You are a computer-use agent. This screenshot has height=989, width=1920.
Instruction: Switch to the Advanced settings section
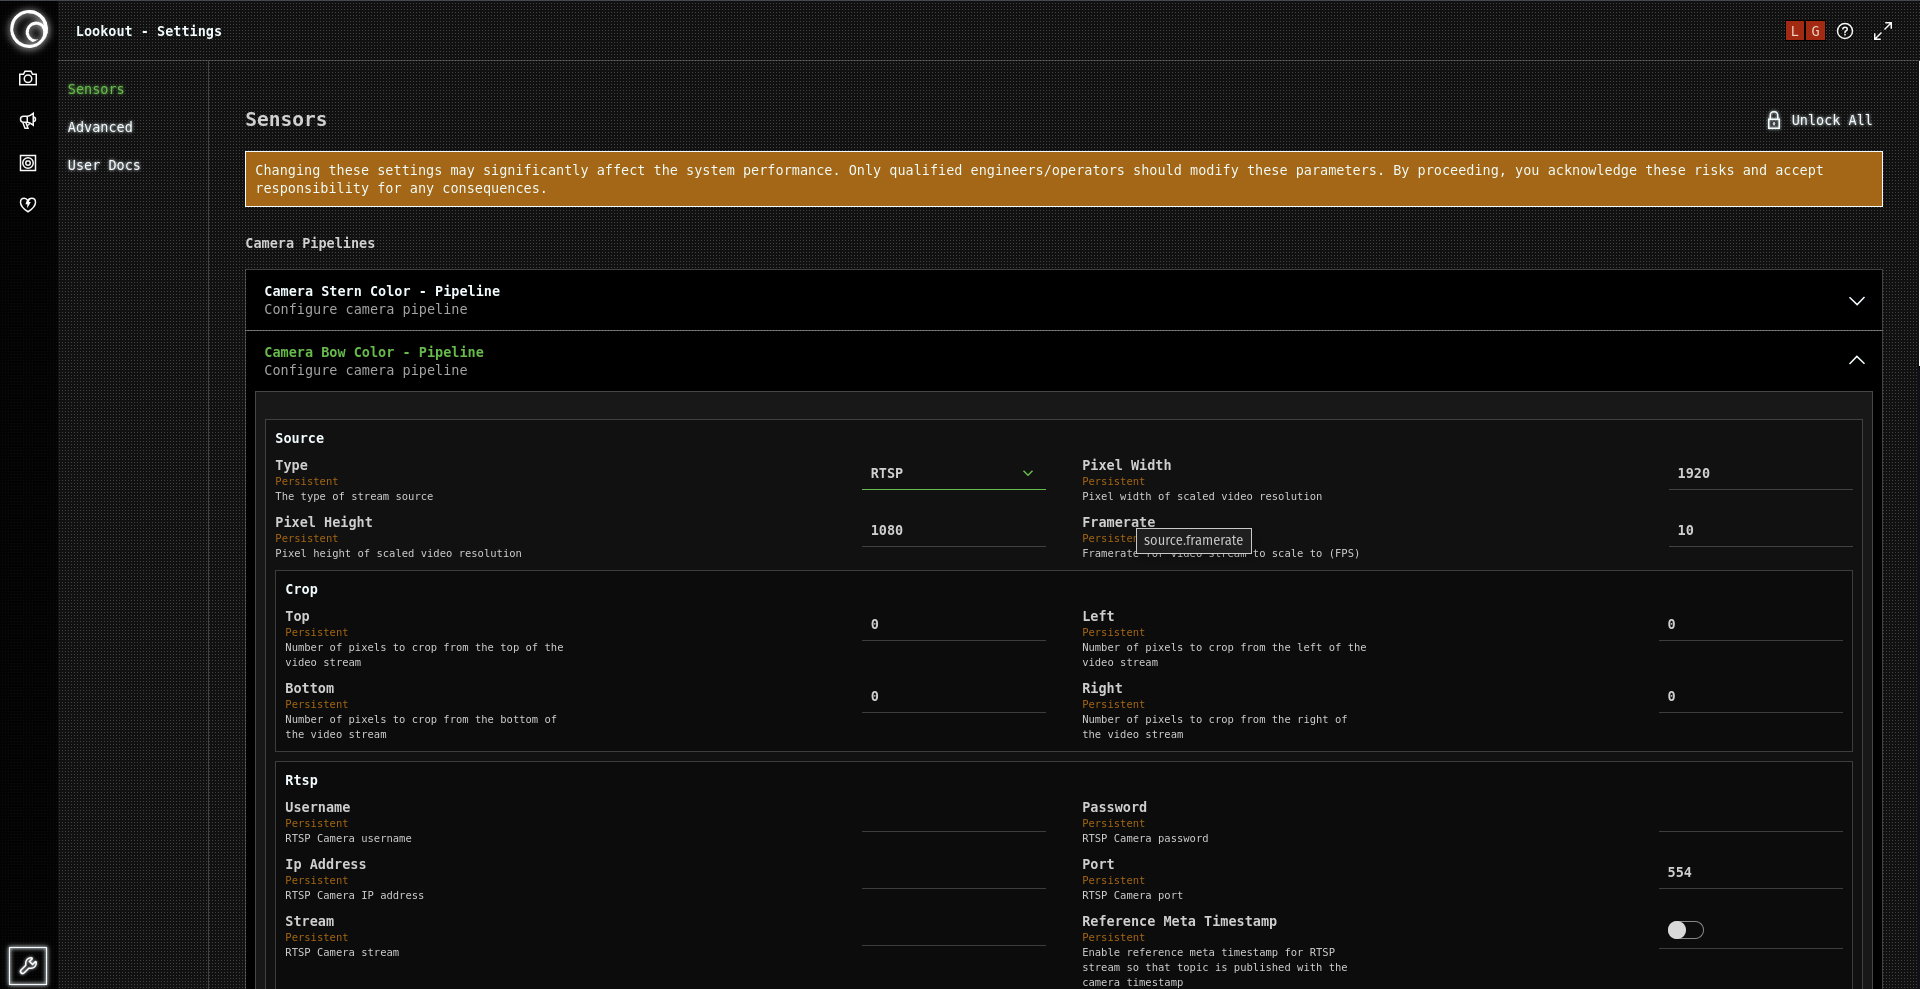(x=100, y=127)
